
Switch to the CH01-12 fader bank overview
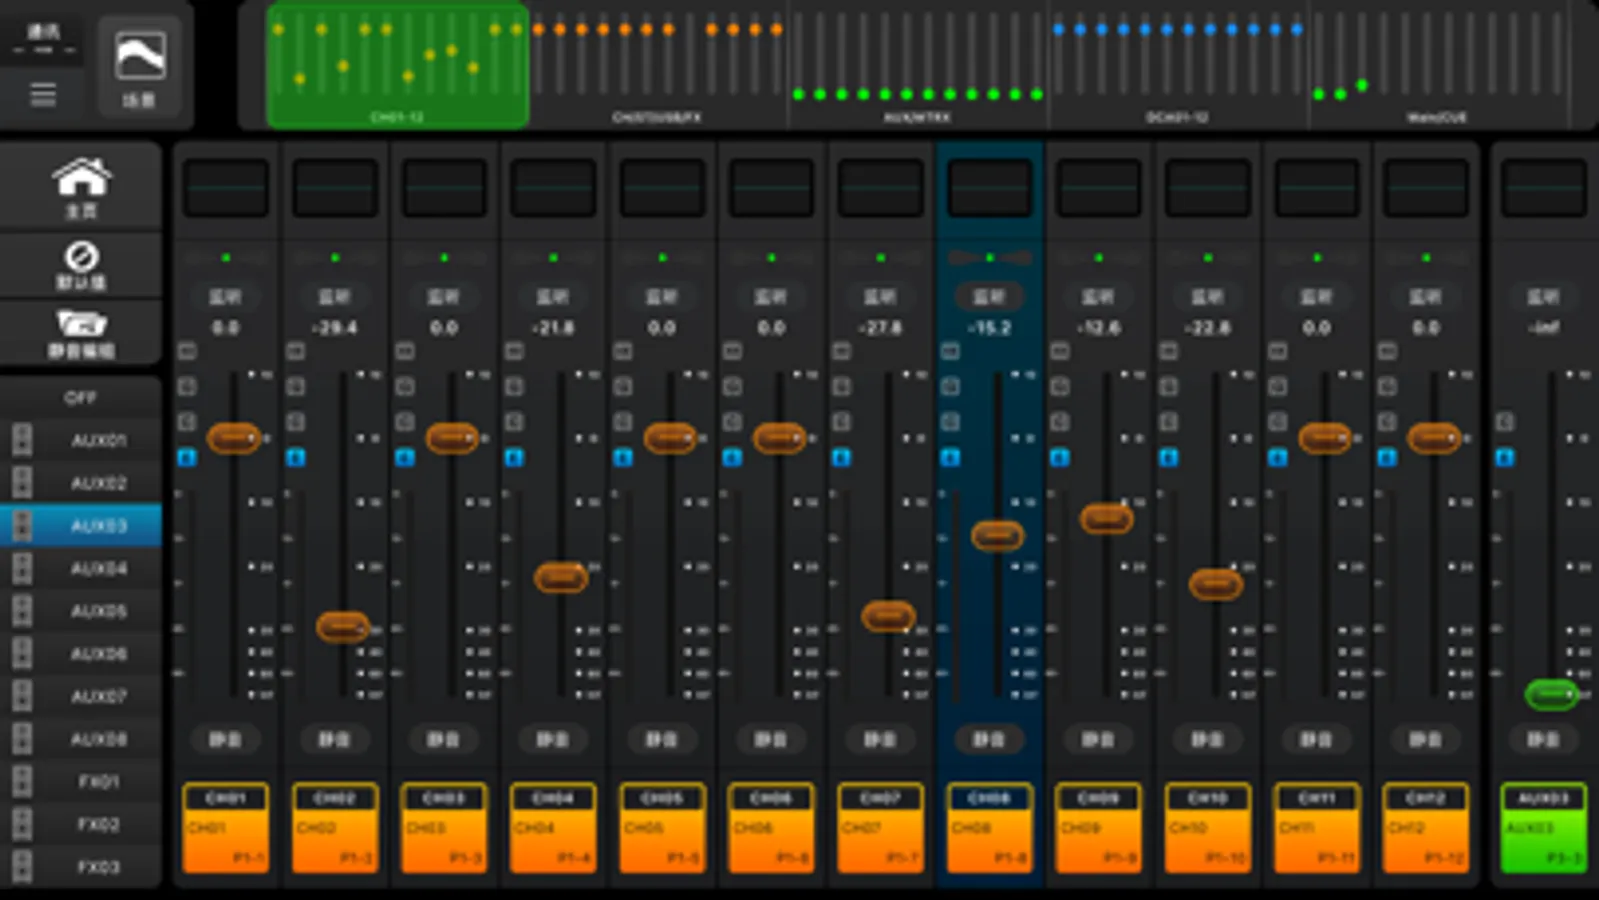pyautogui.click(x=398, y=66)
